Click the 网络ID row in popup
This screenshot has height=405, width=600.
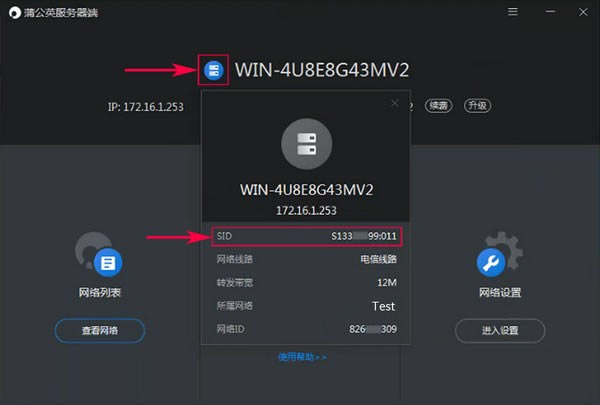point(306,329)
